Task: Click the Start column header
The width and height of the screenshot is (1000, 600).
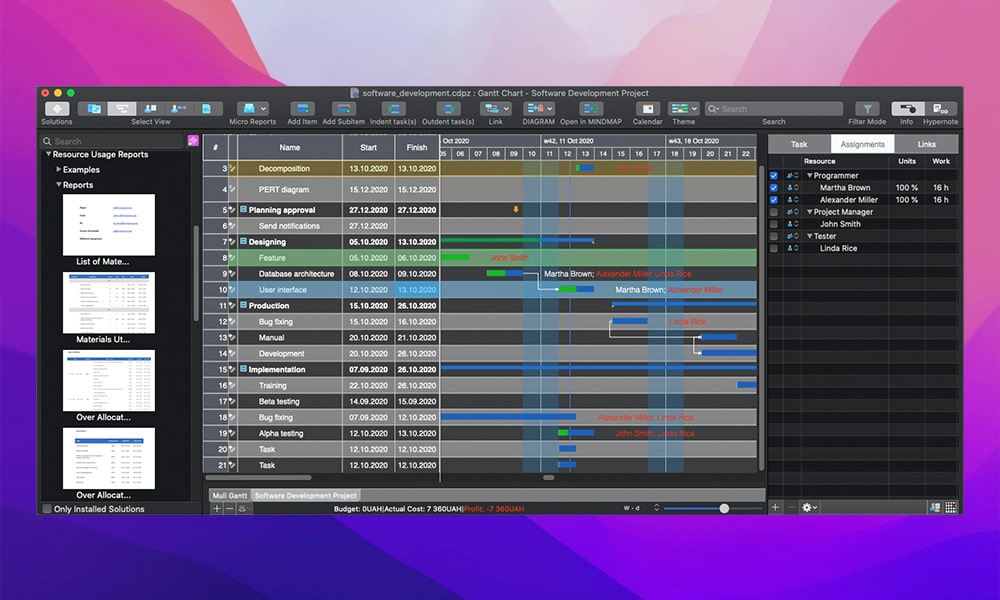Action: pos(367,148)
